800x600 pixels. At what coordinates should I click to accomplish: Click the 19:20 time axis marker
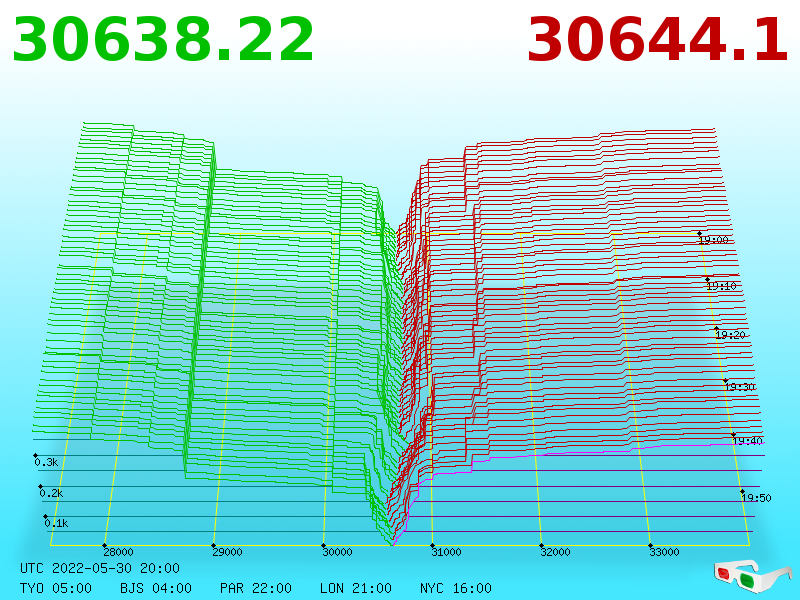731,335
